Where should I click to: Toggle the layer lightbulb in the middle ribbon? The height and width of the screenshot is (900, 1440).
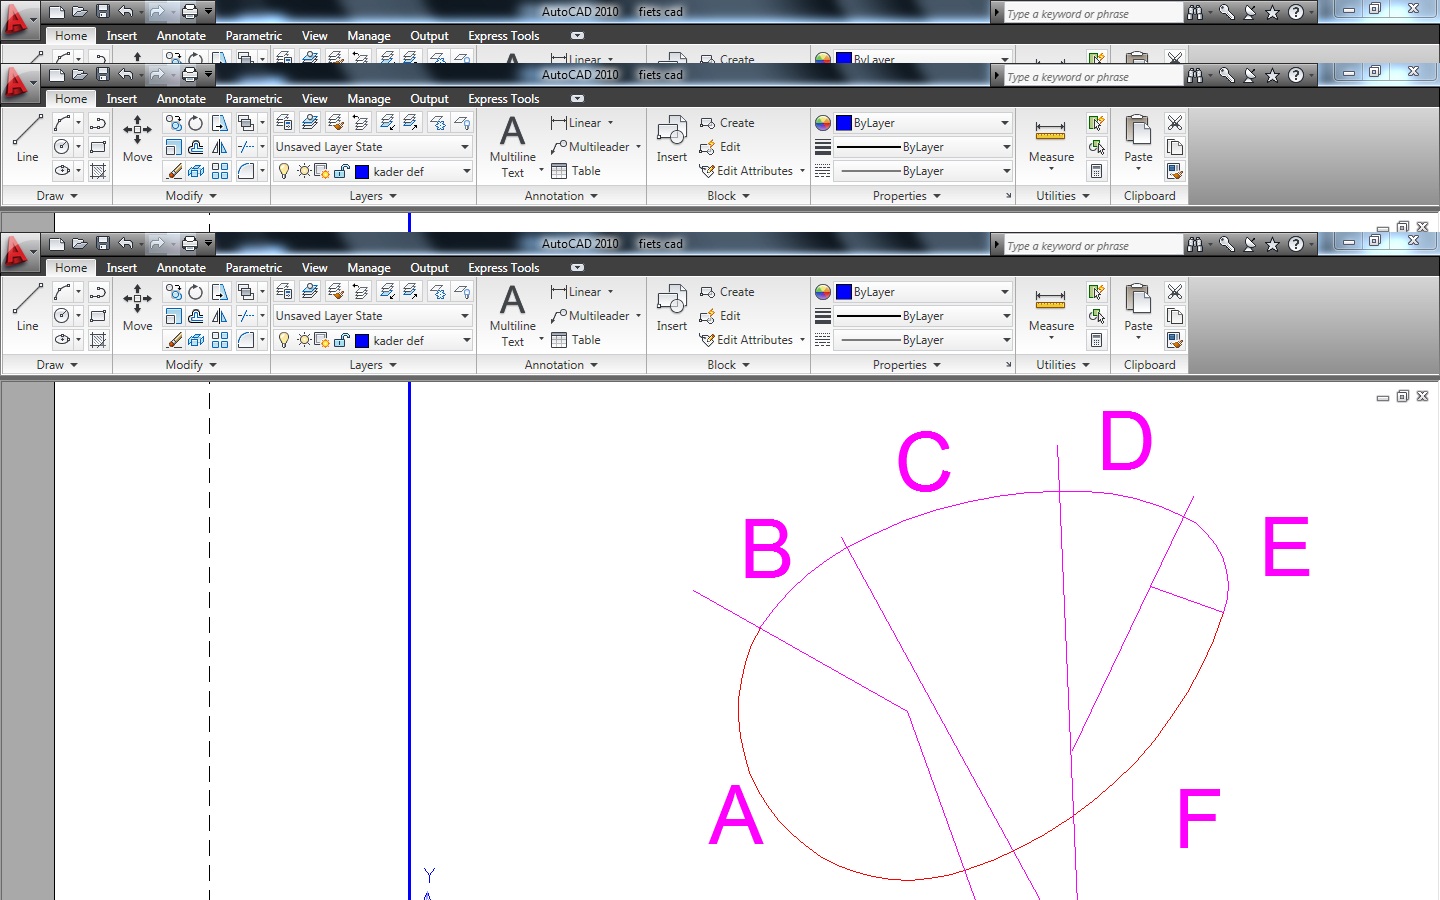pyautogui.click(x=284, y=171)
